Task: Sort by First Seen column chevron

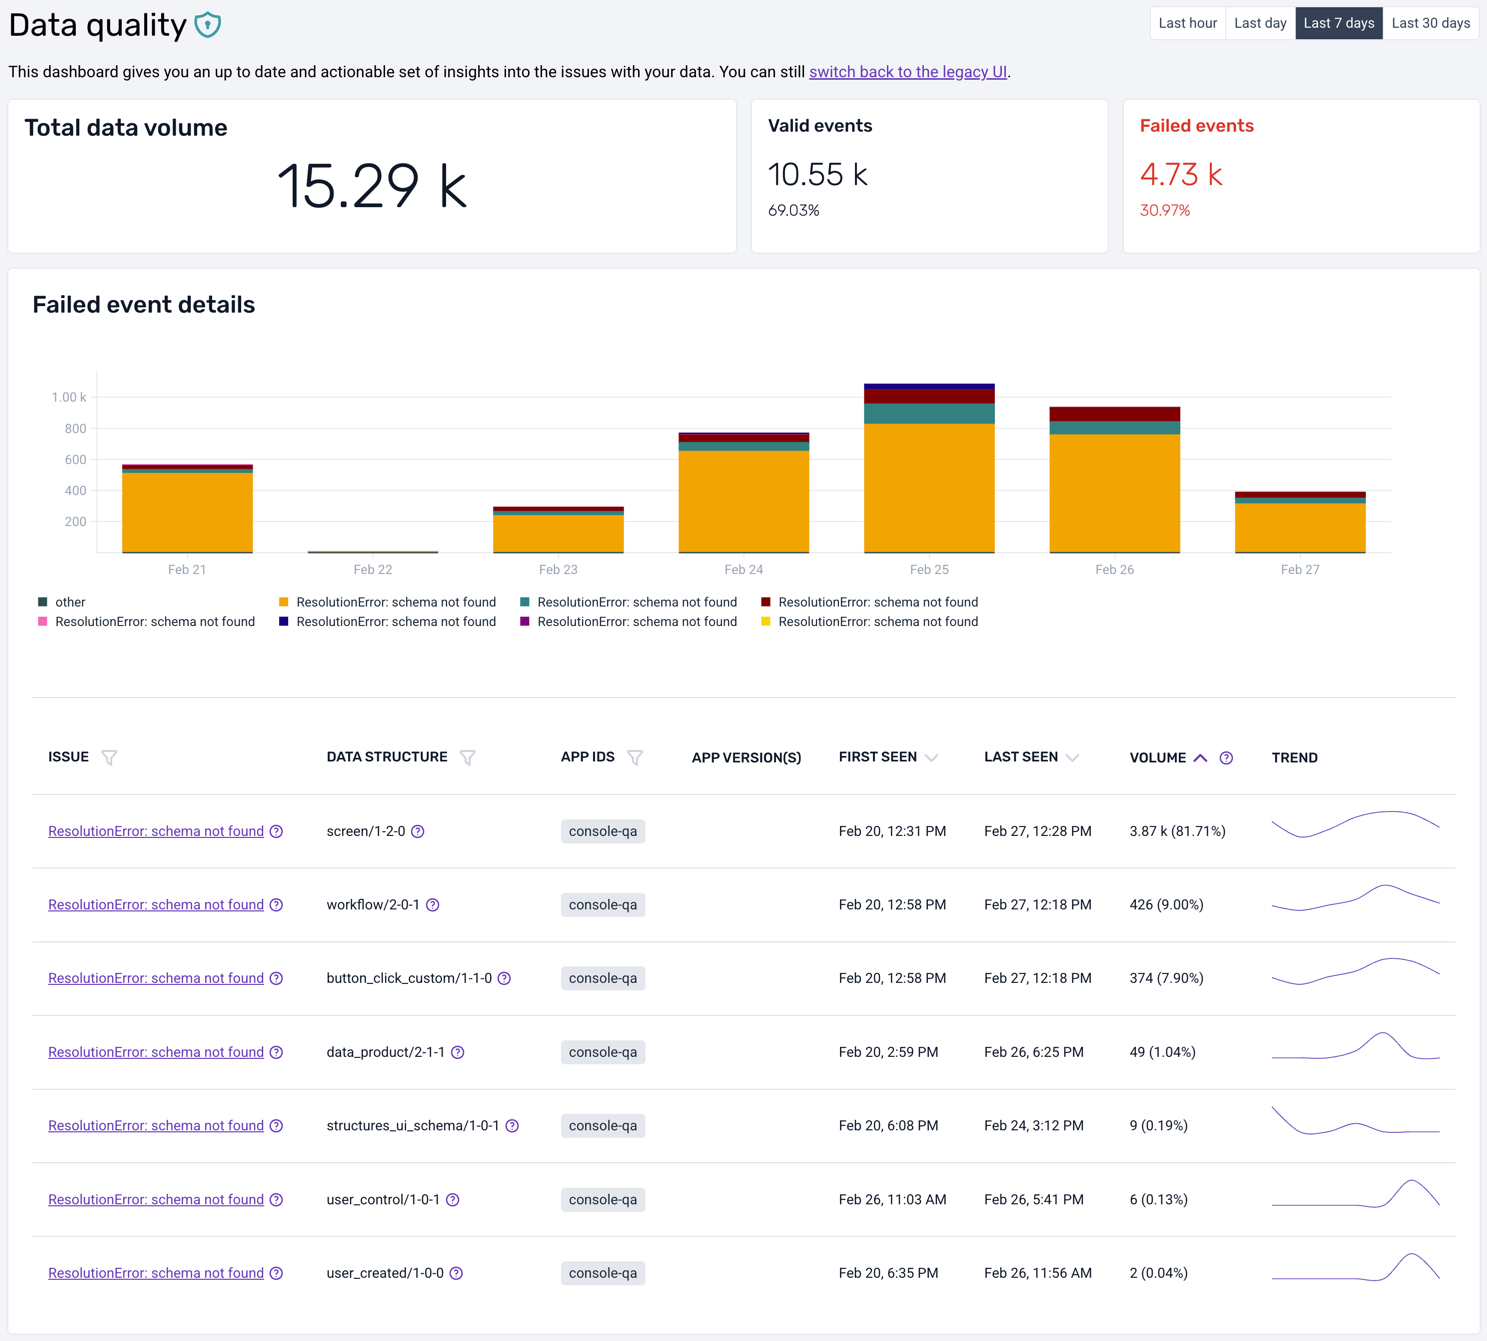Action: click(932, 758)
